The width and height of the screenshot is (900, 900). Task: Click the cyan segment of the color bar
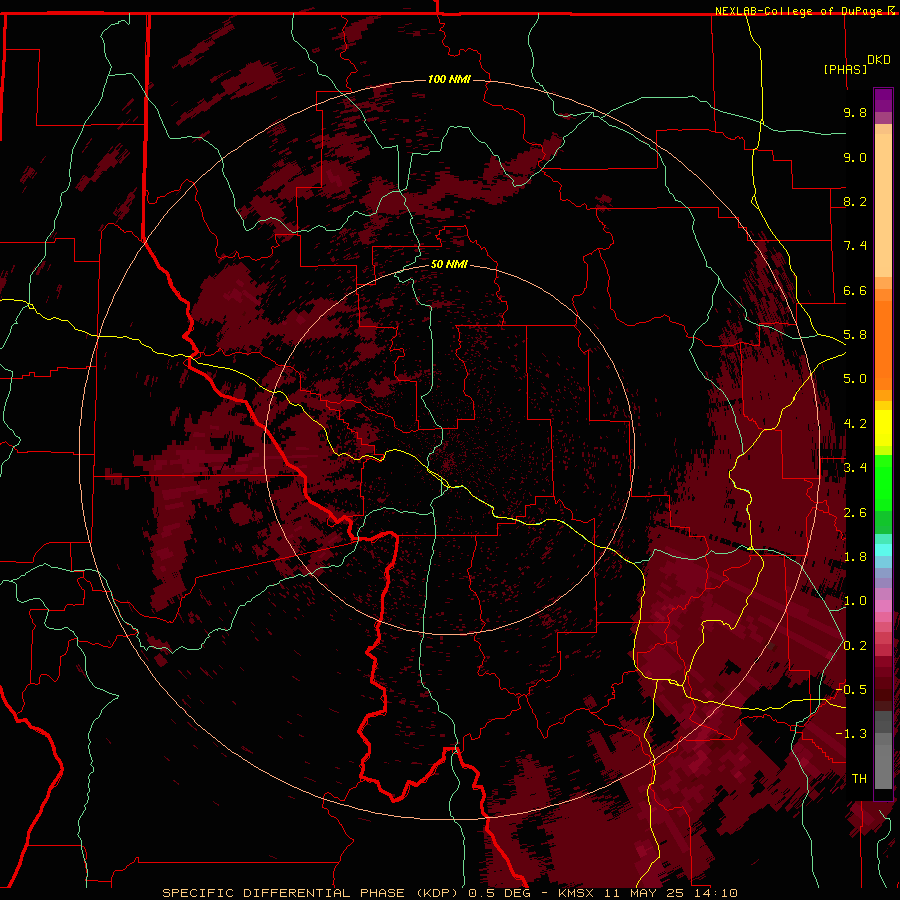click(x=883, y=549)
